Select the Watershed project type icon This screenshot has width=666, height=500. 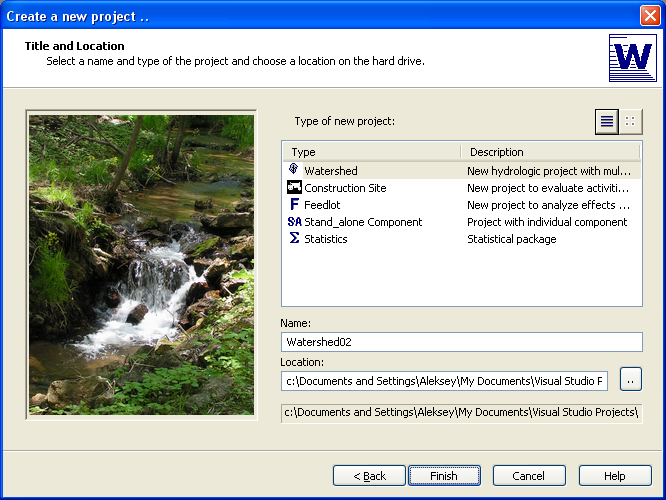(293, 169)
